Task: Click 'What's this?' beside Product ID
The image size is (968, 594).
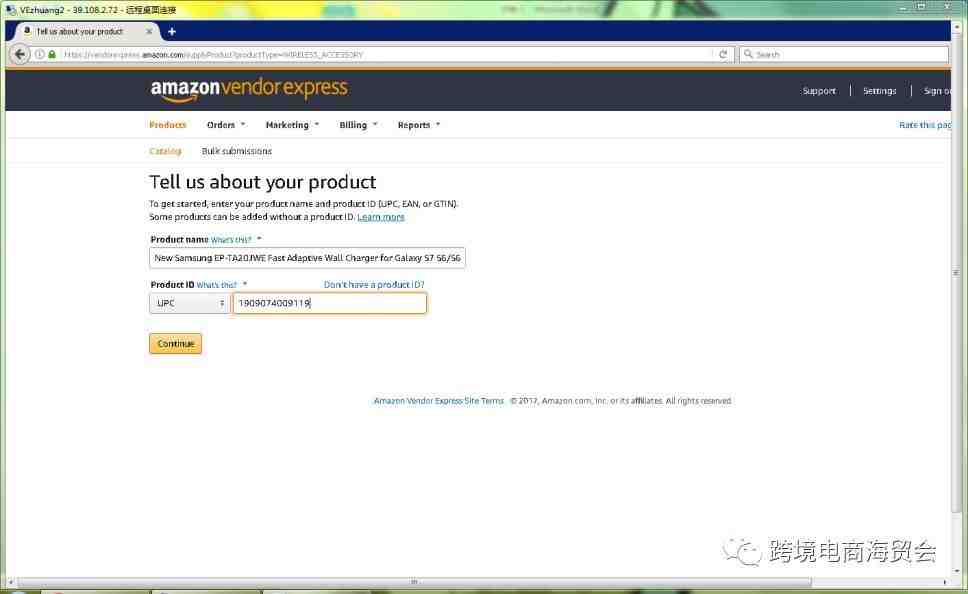Action: point(216,285)
